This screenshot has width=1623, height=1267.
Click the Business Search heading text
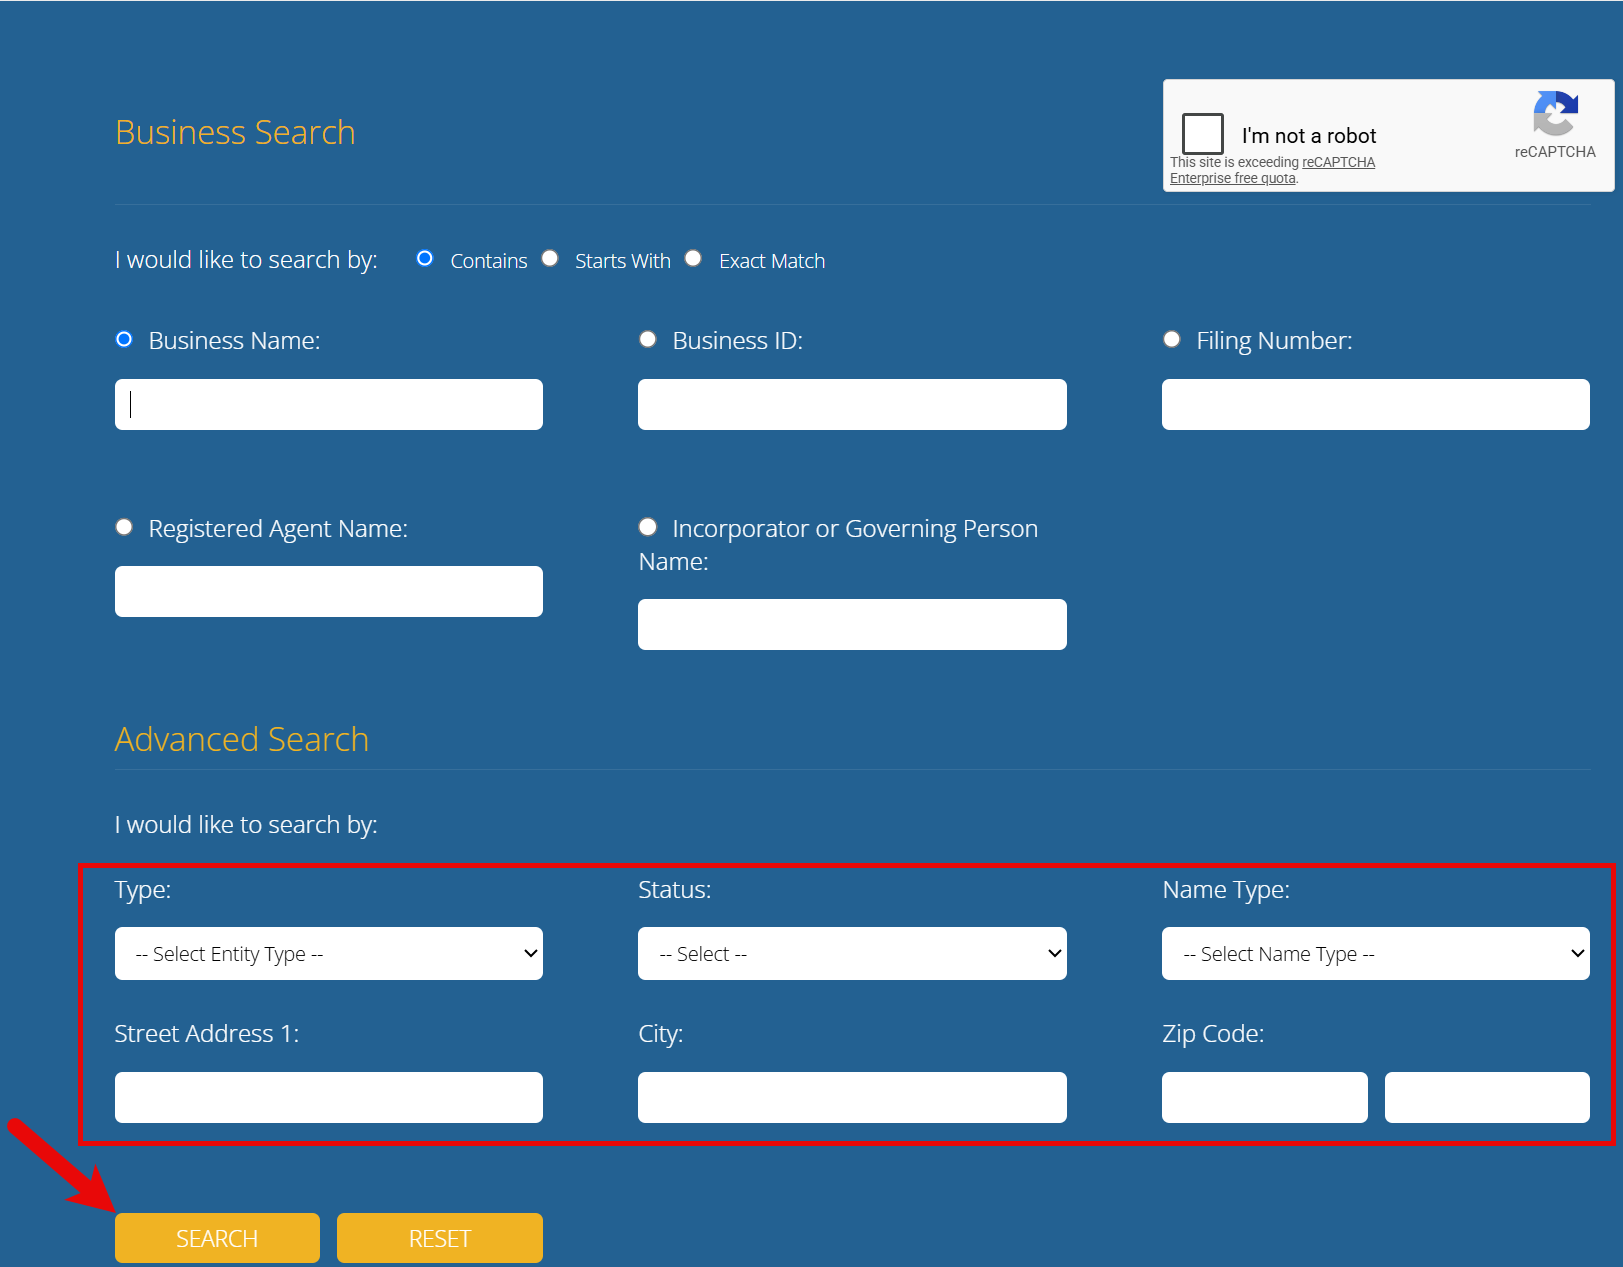pos(235,132)
